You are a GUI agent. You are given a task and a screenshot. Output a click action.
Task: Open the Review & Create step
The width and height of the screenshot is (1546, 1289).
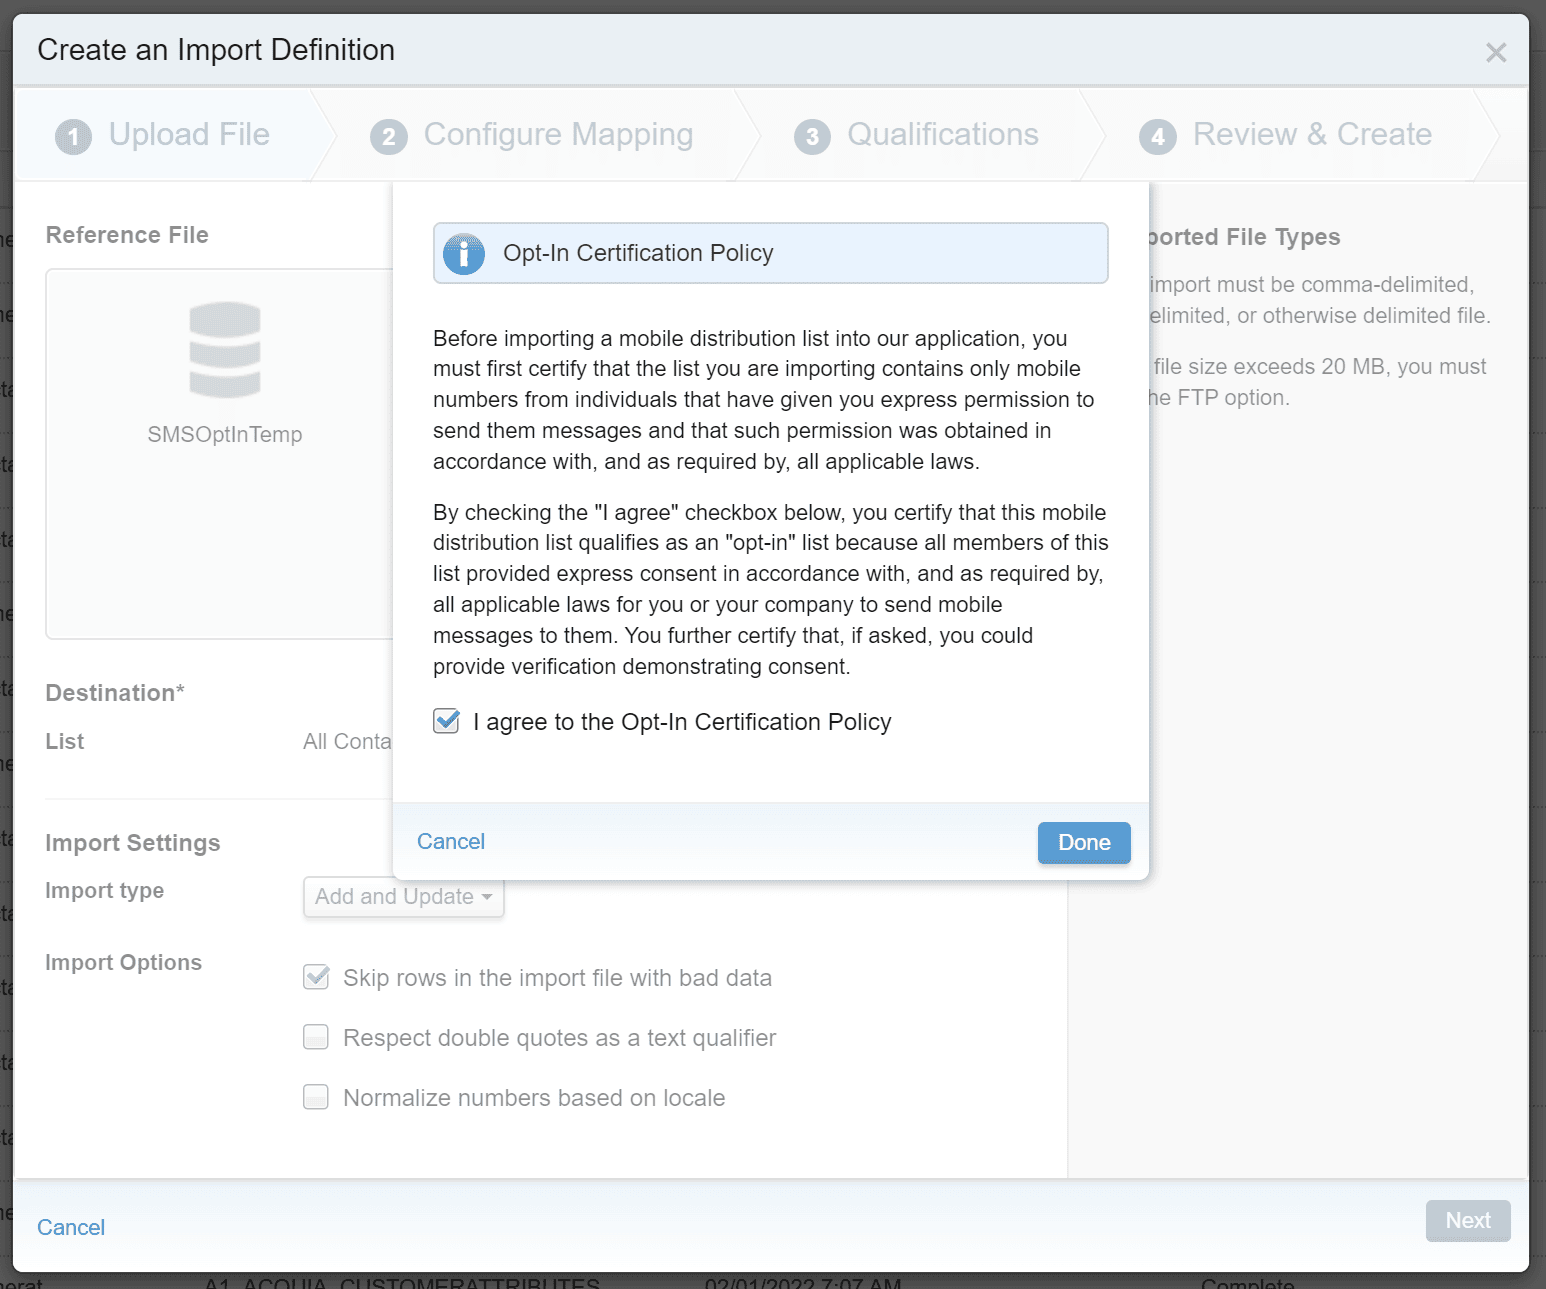[1311, 135]
